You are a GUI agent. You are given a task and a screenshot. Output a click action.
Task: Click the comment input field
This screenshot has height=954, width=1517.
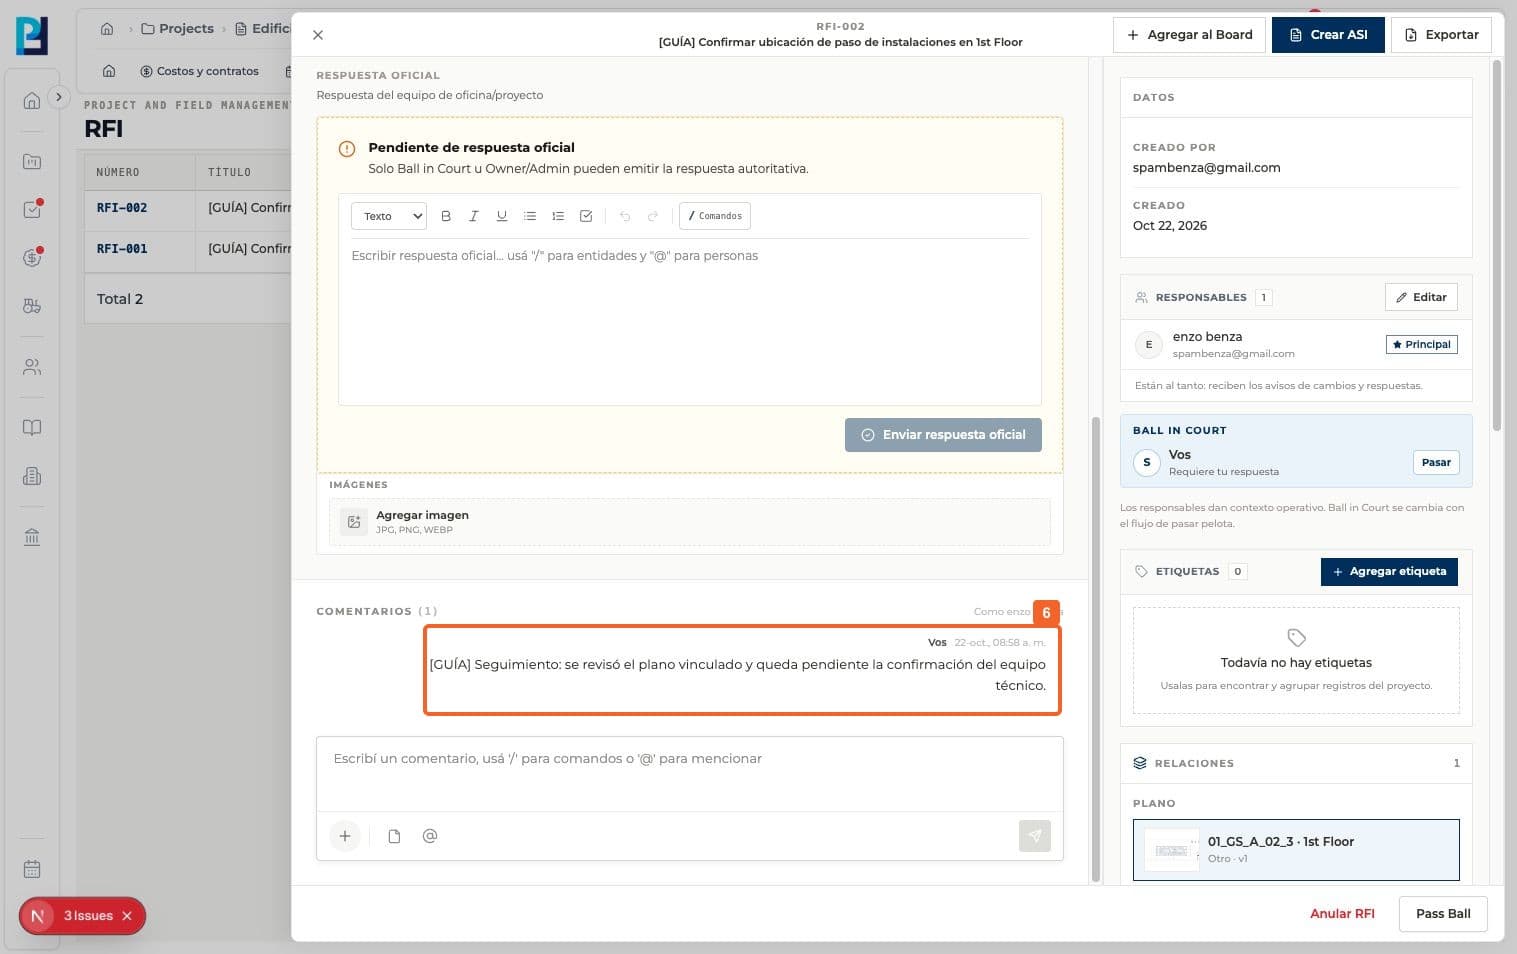coord(689,773)
